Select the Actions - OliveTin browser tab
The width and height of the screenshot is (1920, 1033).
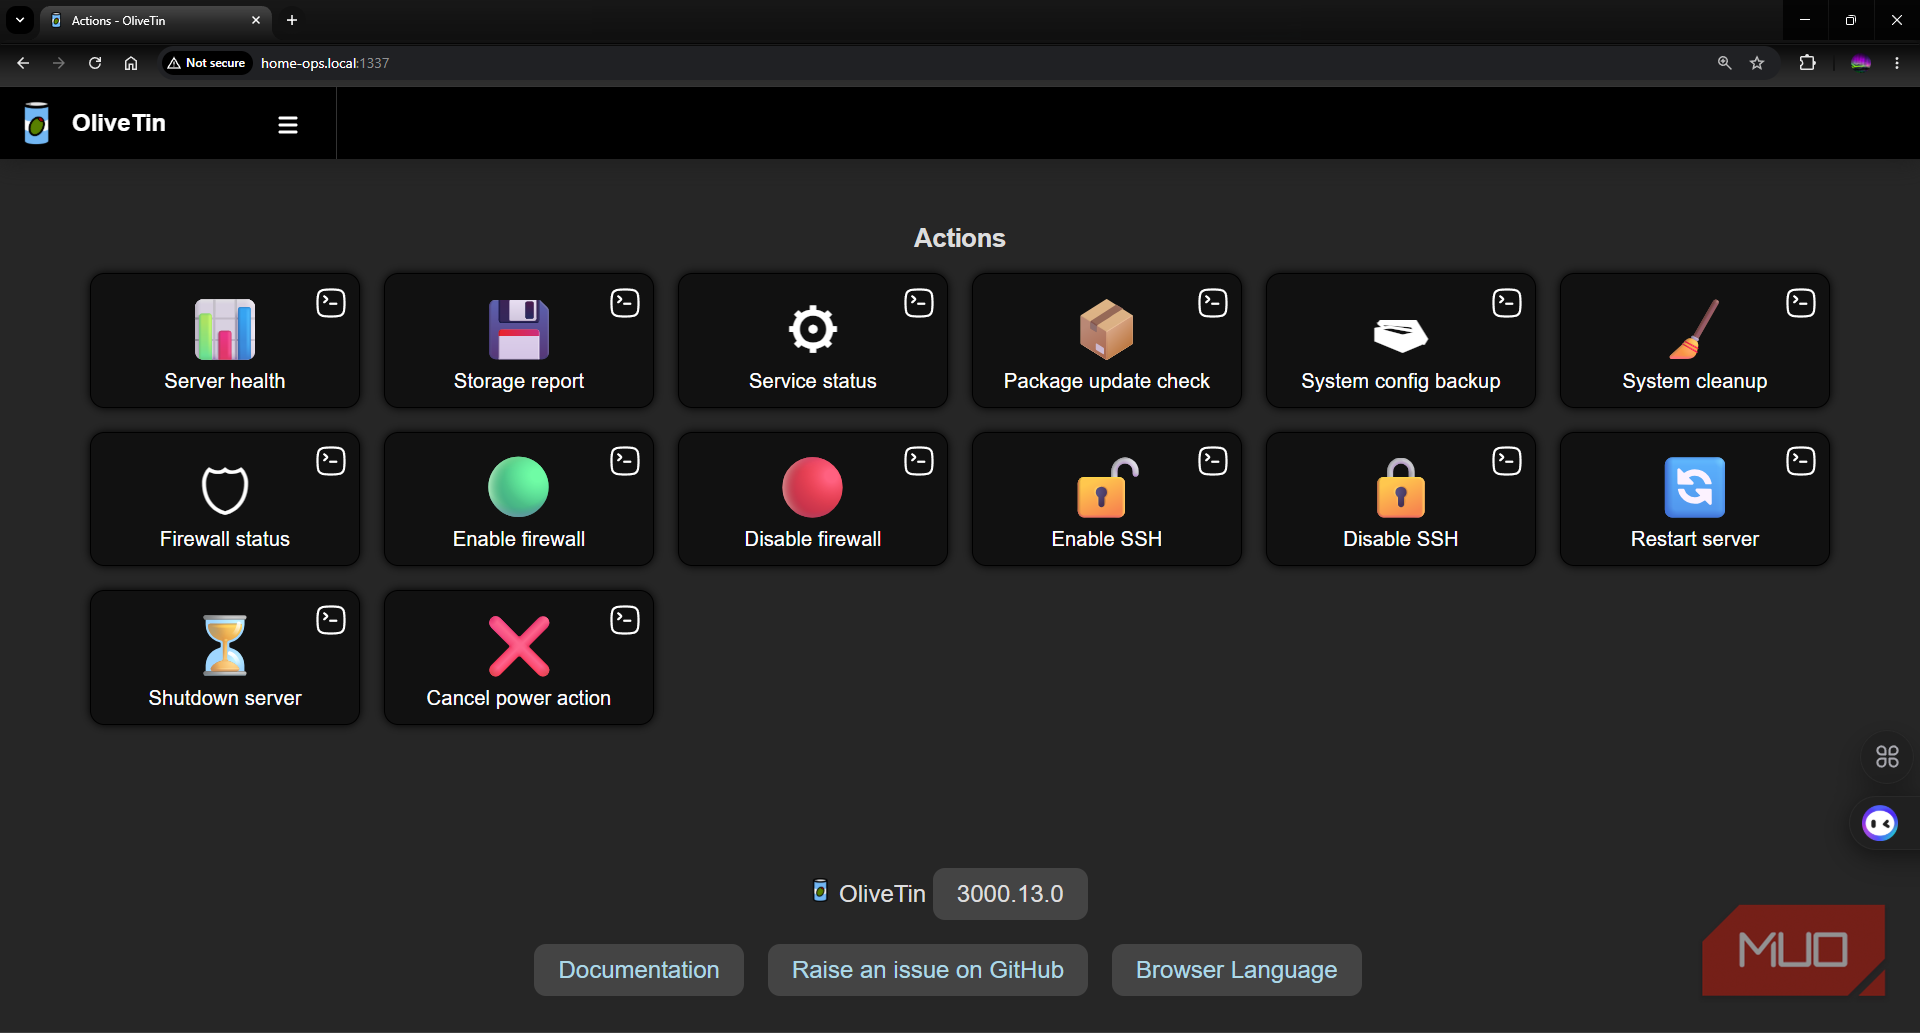tap(155, 20)
